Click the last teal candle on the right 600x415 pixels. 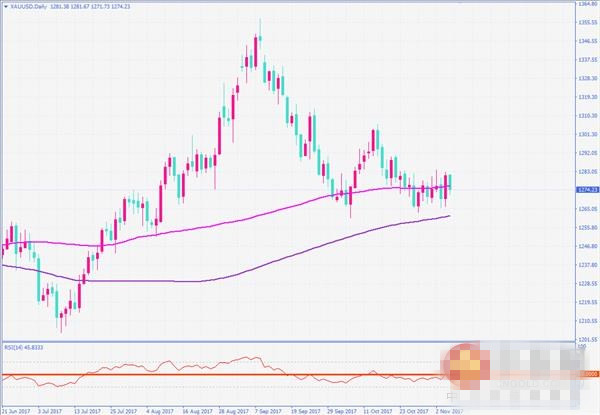[450, 181]
